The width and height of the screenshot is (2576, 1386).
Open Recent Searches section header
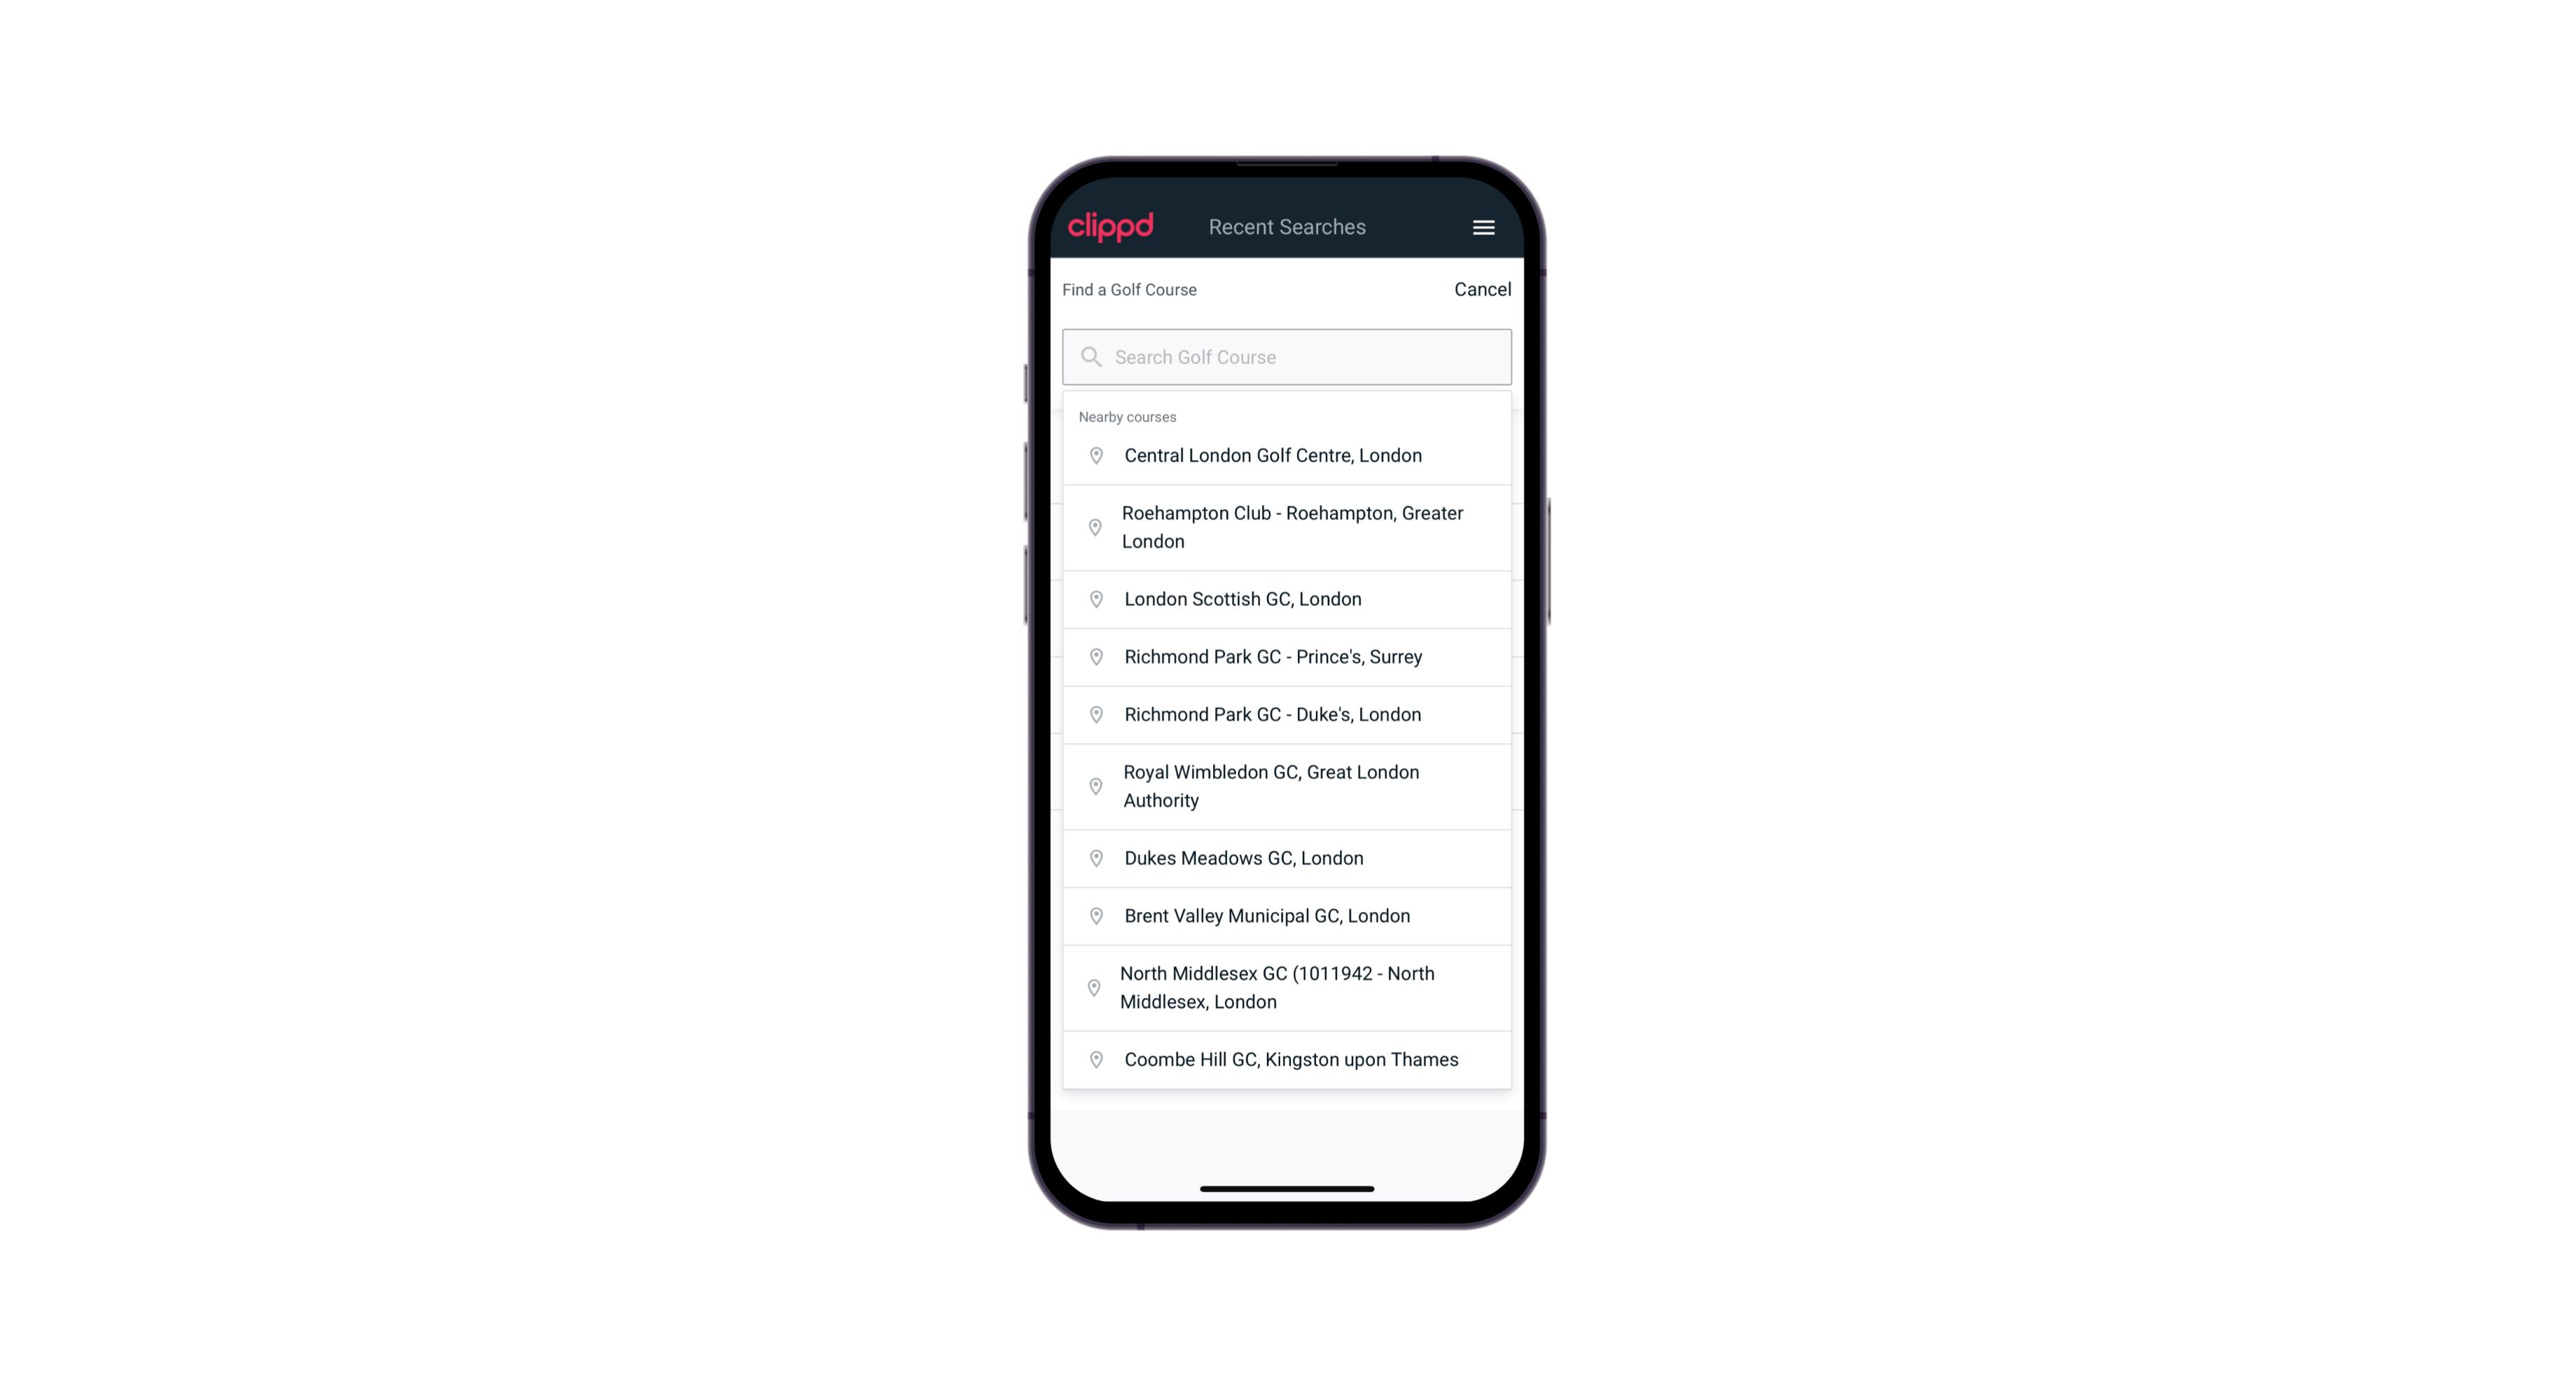click(1288, 227)
